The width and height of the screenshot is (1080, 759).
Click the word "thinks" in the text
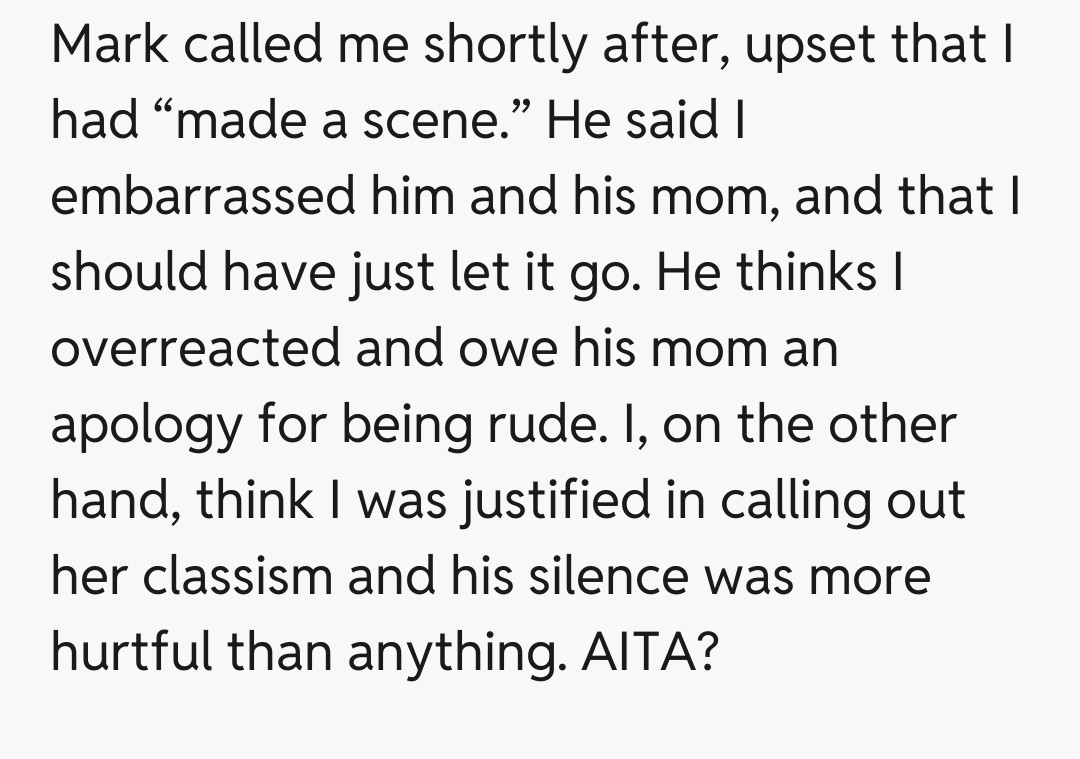pos(806,273)
